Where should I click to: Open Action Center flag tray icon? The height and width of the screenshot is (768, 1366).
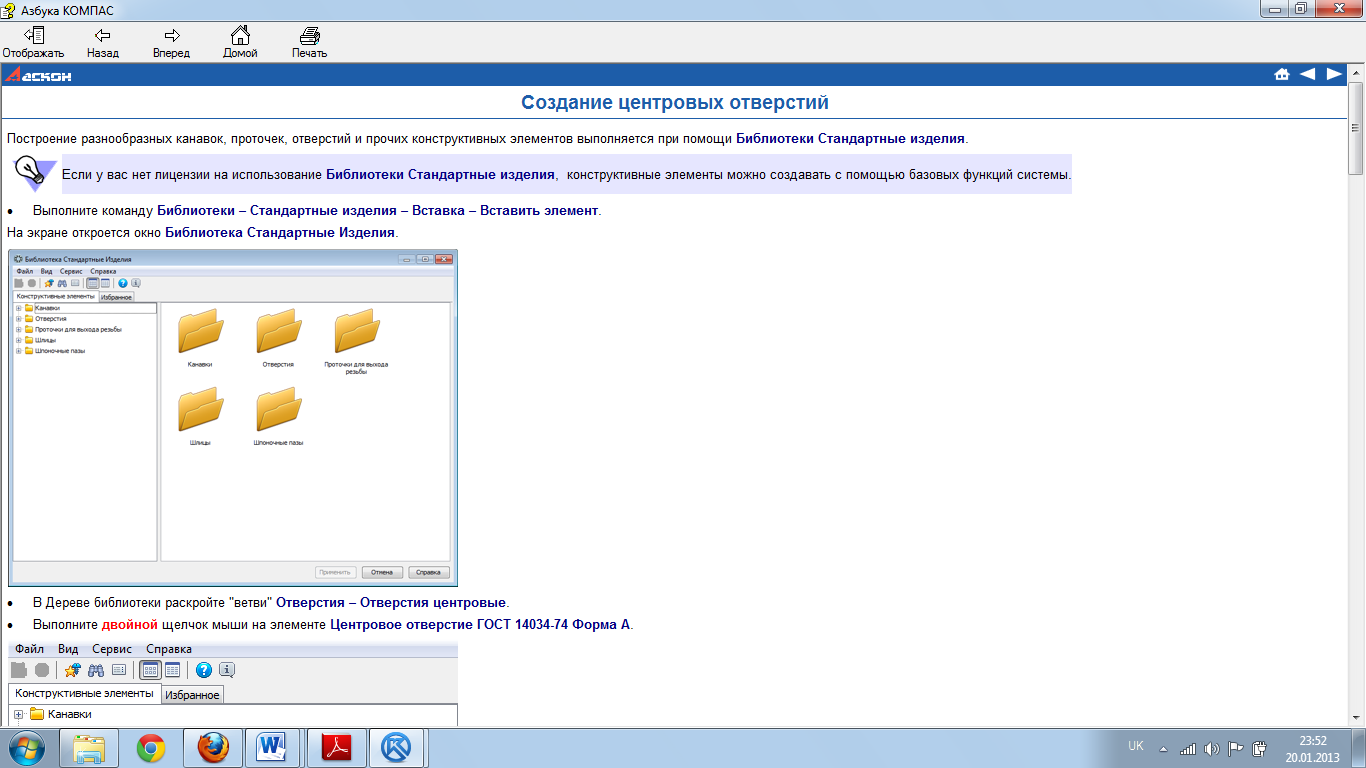(x=1236, y=748)
